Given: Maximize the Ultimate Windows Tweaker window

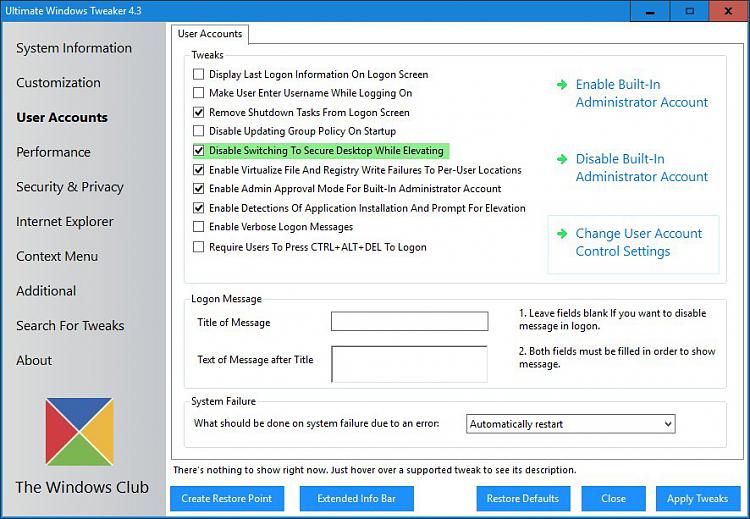Looking at the screenshot, I should point(689,11).
